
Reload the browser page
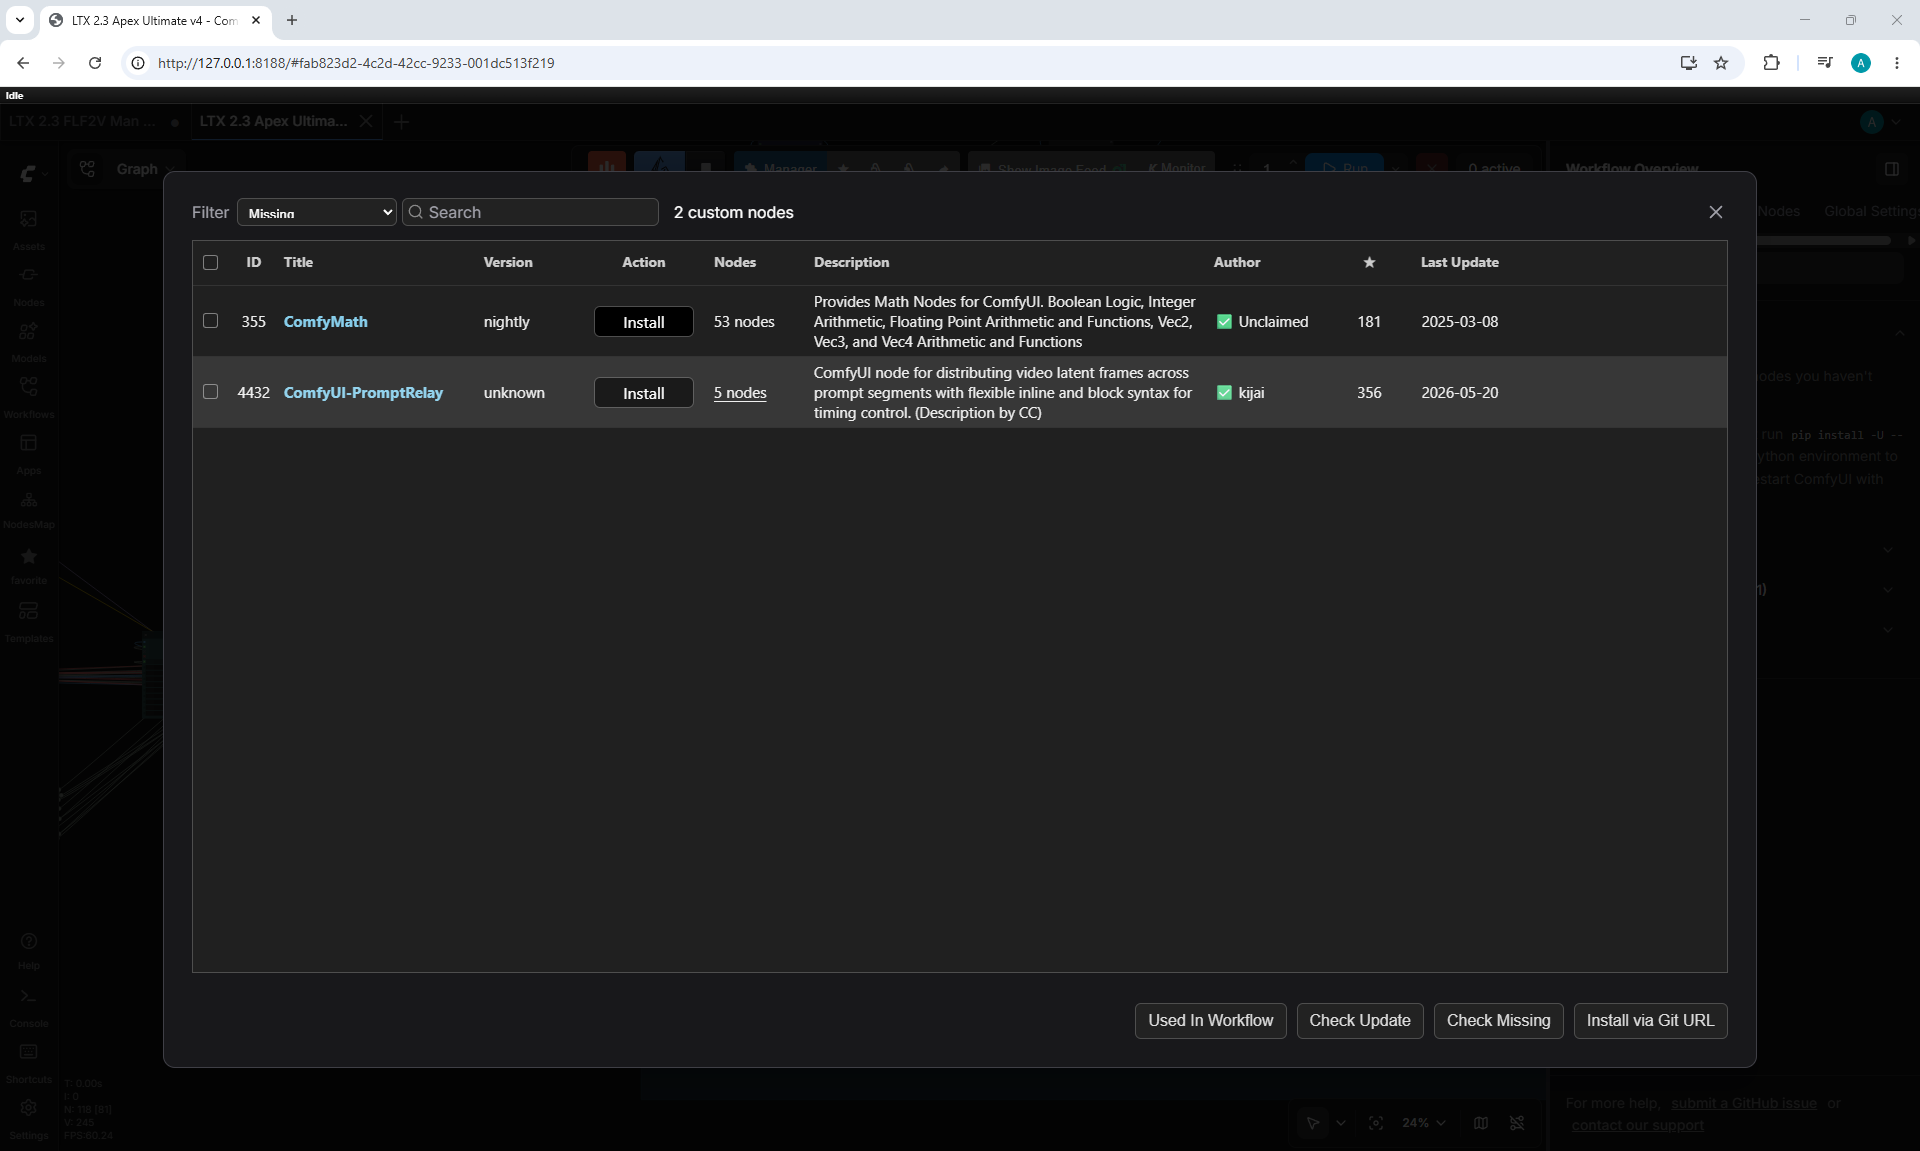[95, 63]
